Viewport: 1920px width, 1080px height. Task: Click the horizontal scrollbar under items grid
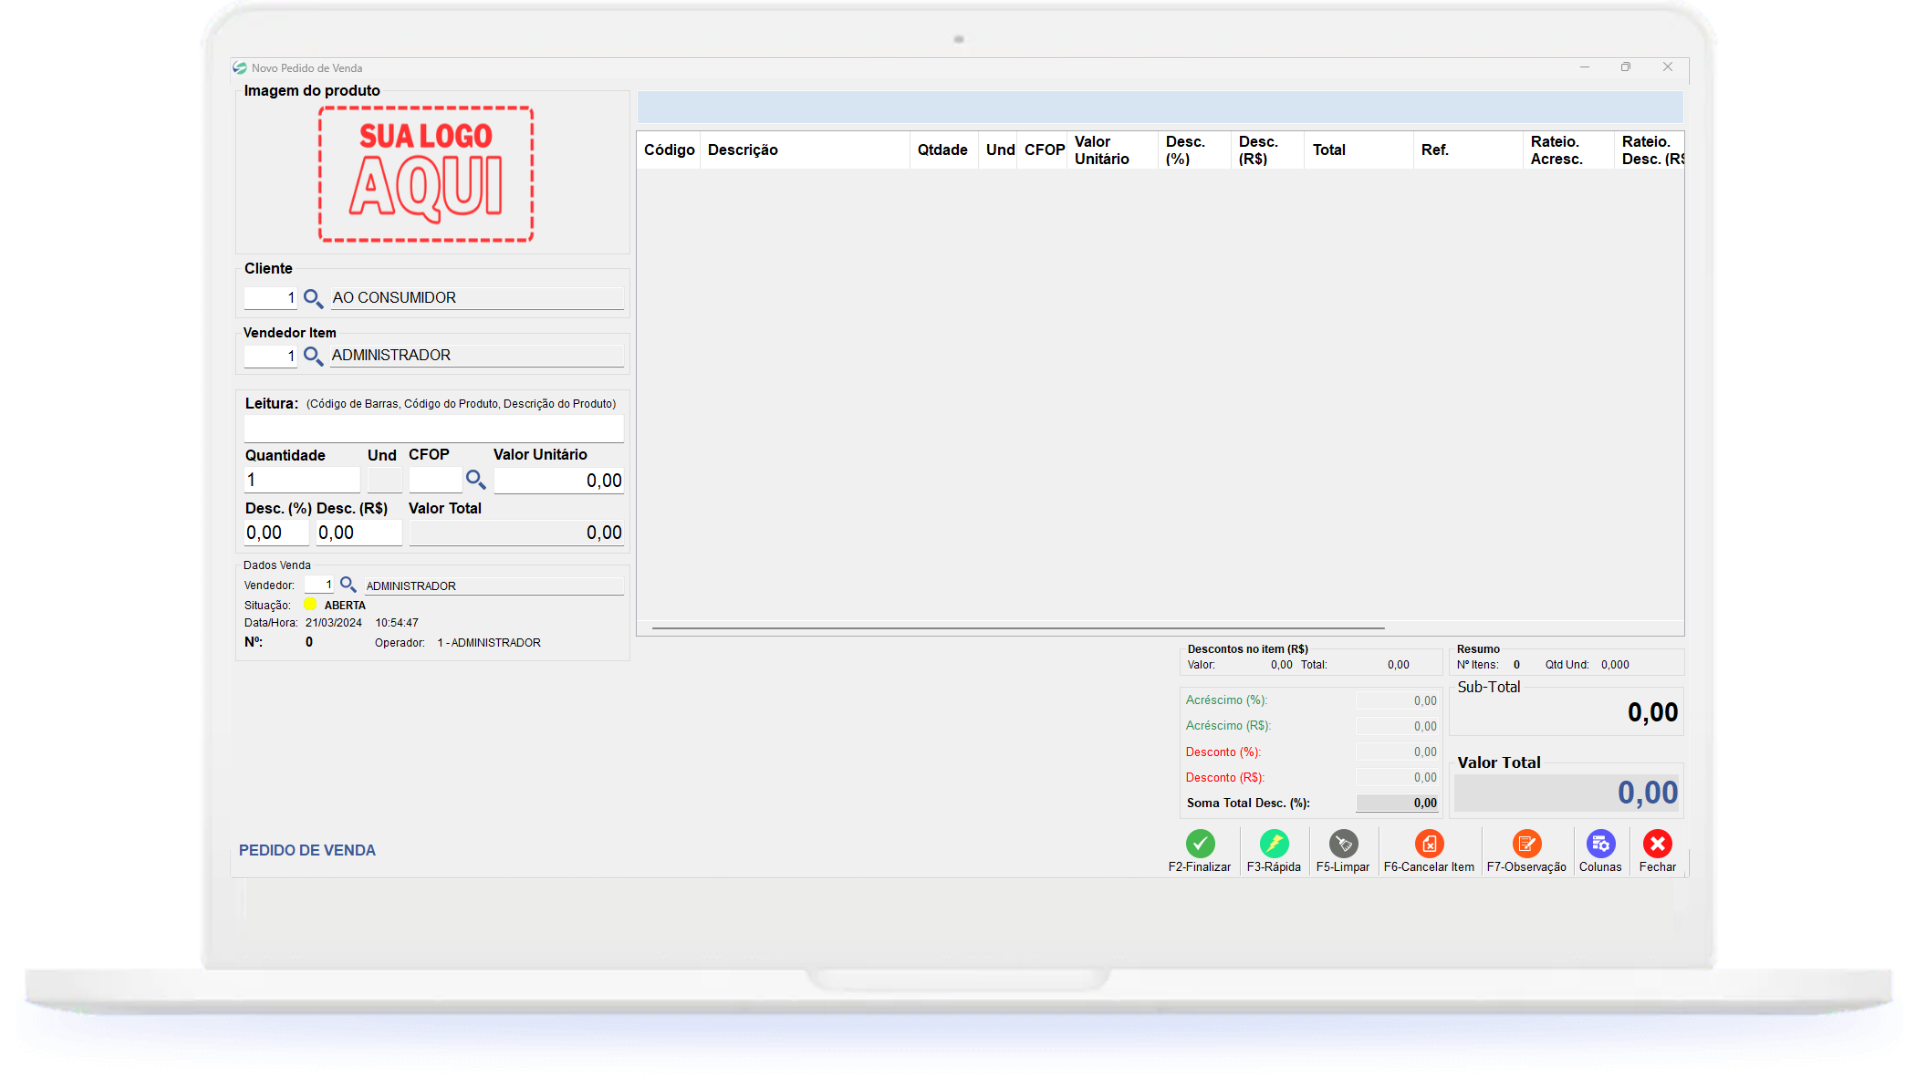(1017, 628)
